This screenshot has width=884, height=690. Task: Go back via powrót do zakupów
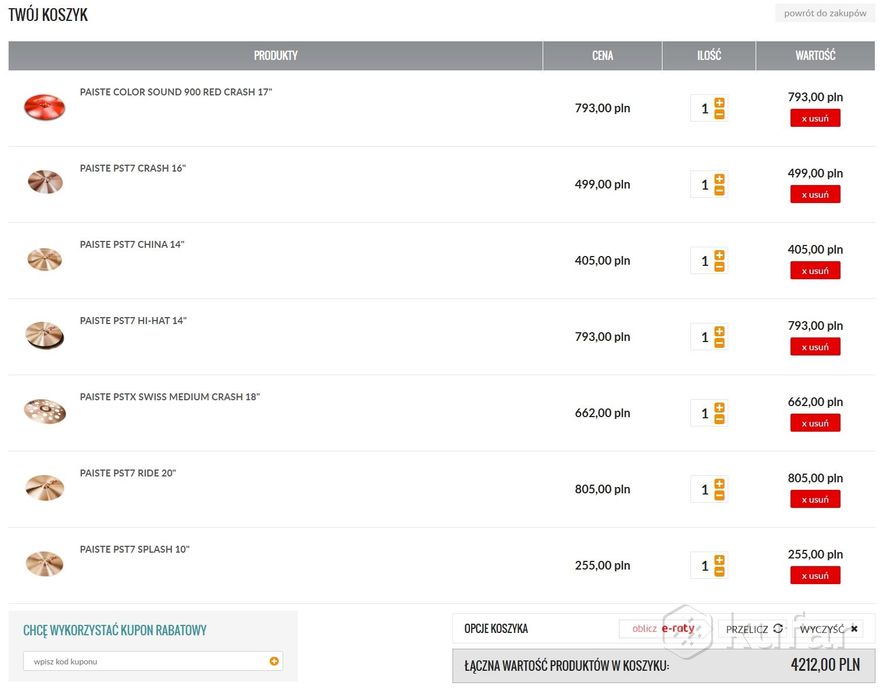click(x=825, y=13)
